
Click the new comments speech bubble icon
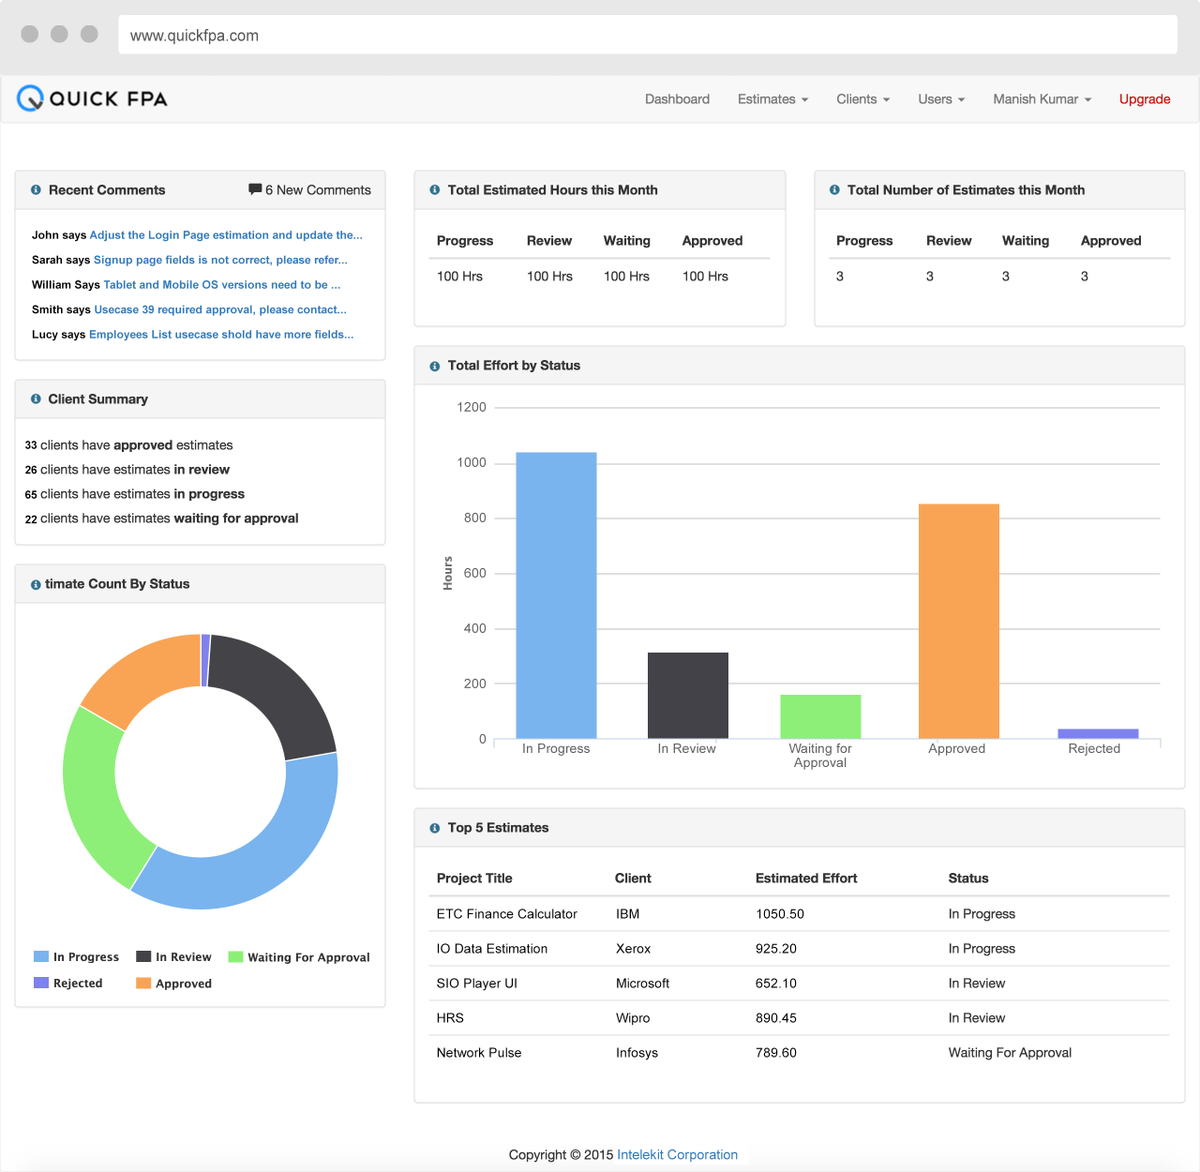[256, 189]
